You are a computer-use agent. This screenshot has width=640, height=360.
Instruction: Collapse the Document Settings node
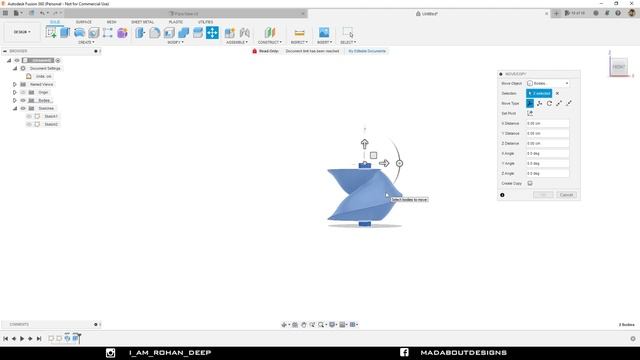point(15,69)
